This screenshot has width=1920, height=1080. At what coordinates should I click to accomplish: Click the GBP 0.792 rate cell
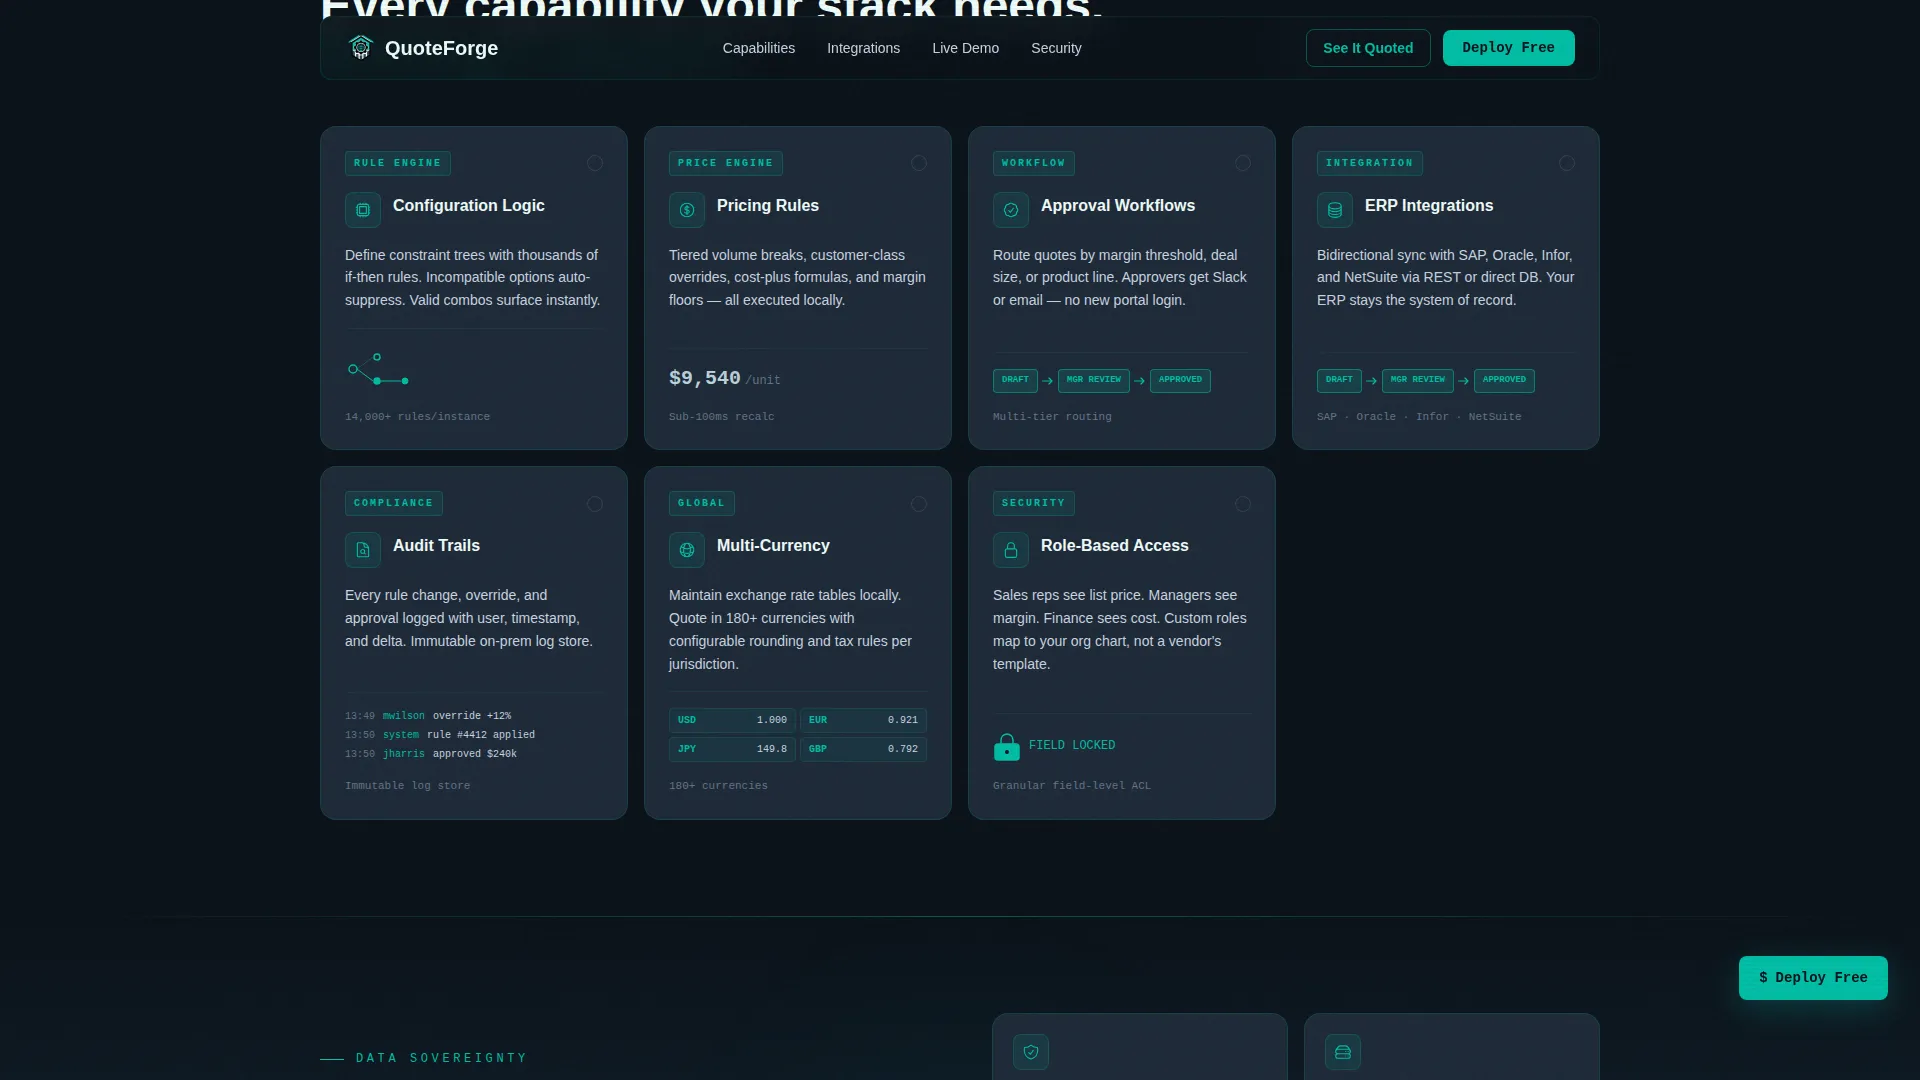coord(863,749)
